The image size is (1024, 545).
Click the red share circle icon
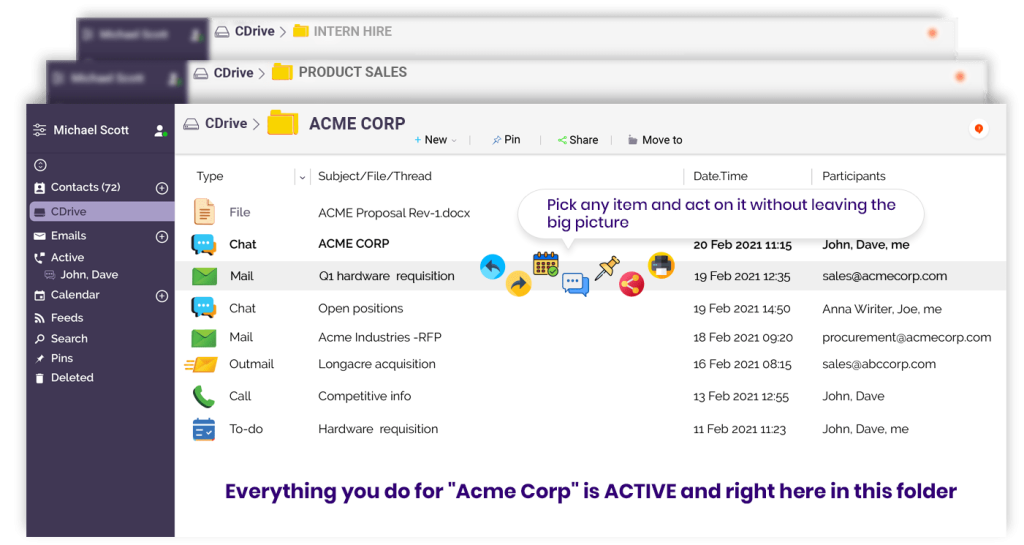point(632,284)
